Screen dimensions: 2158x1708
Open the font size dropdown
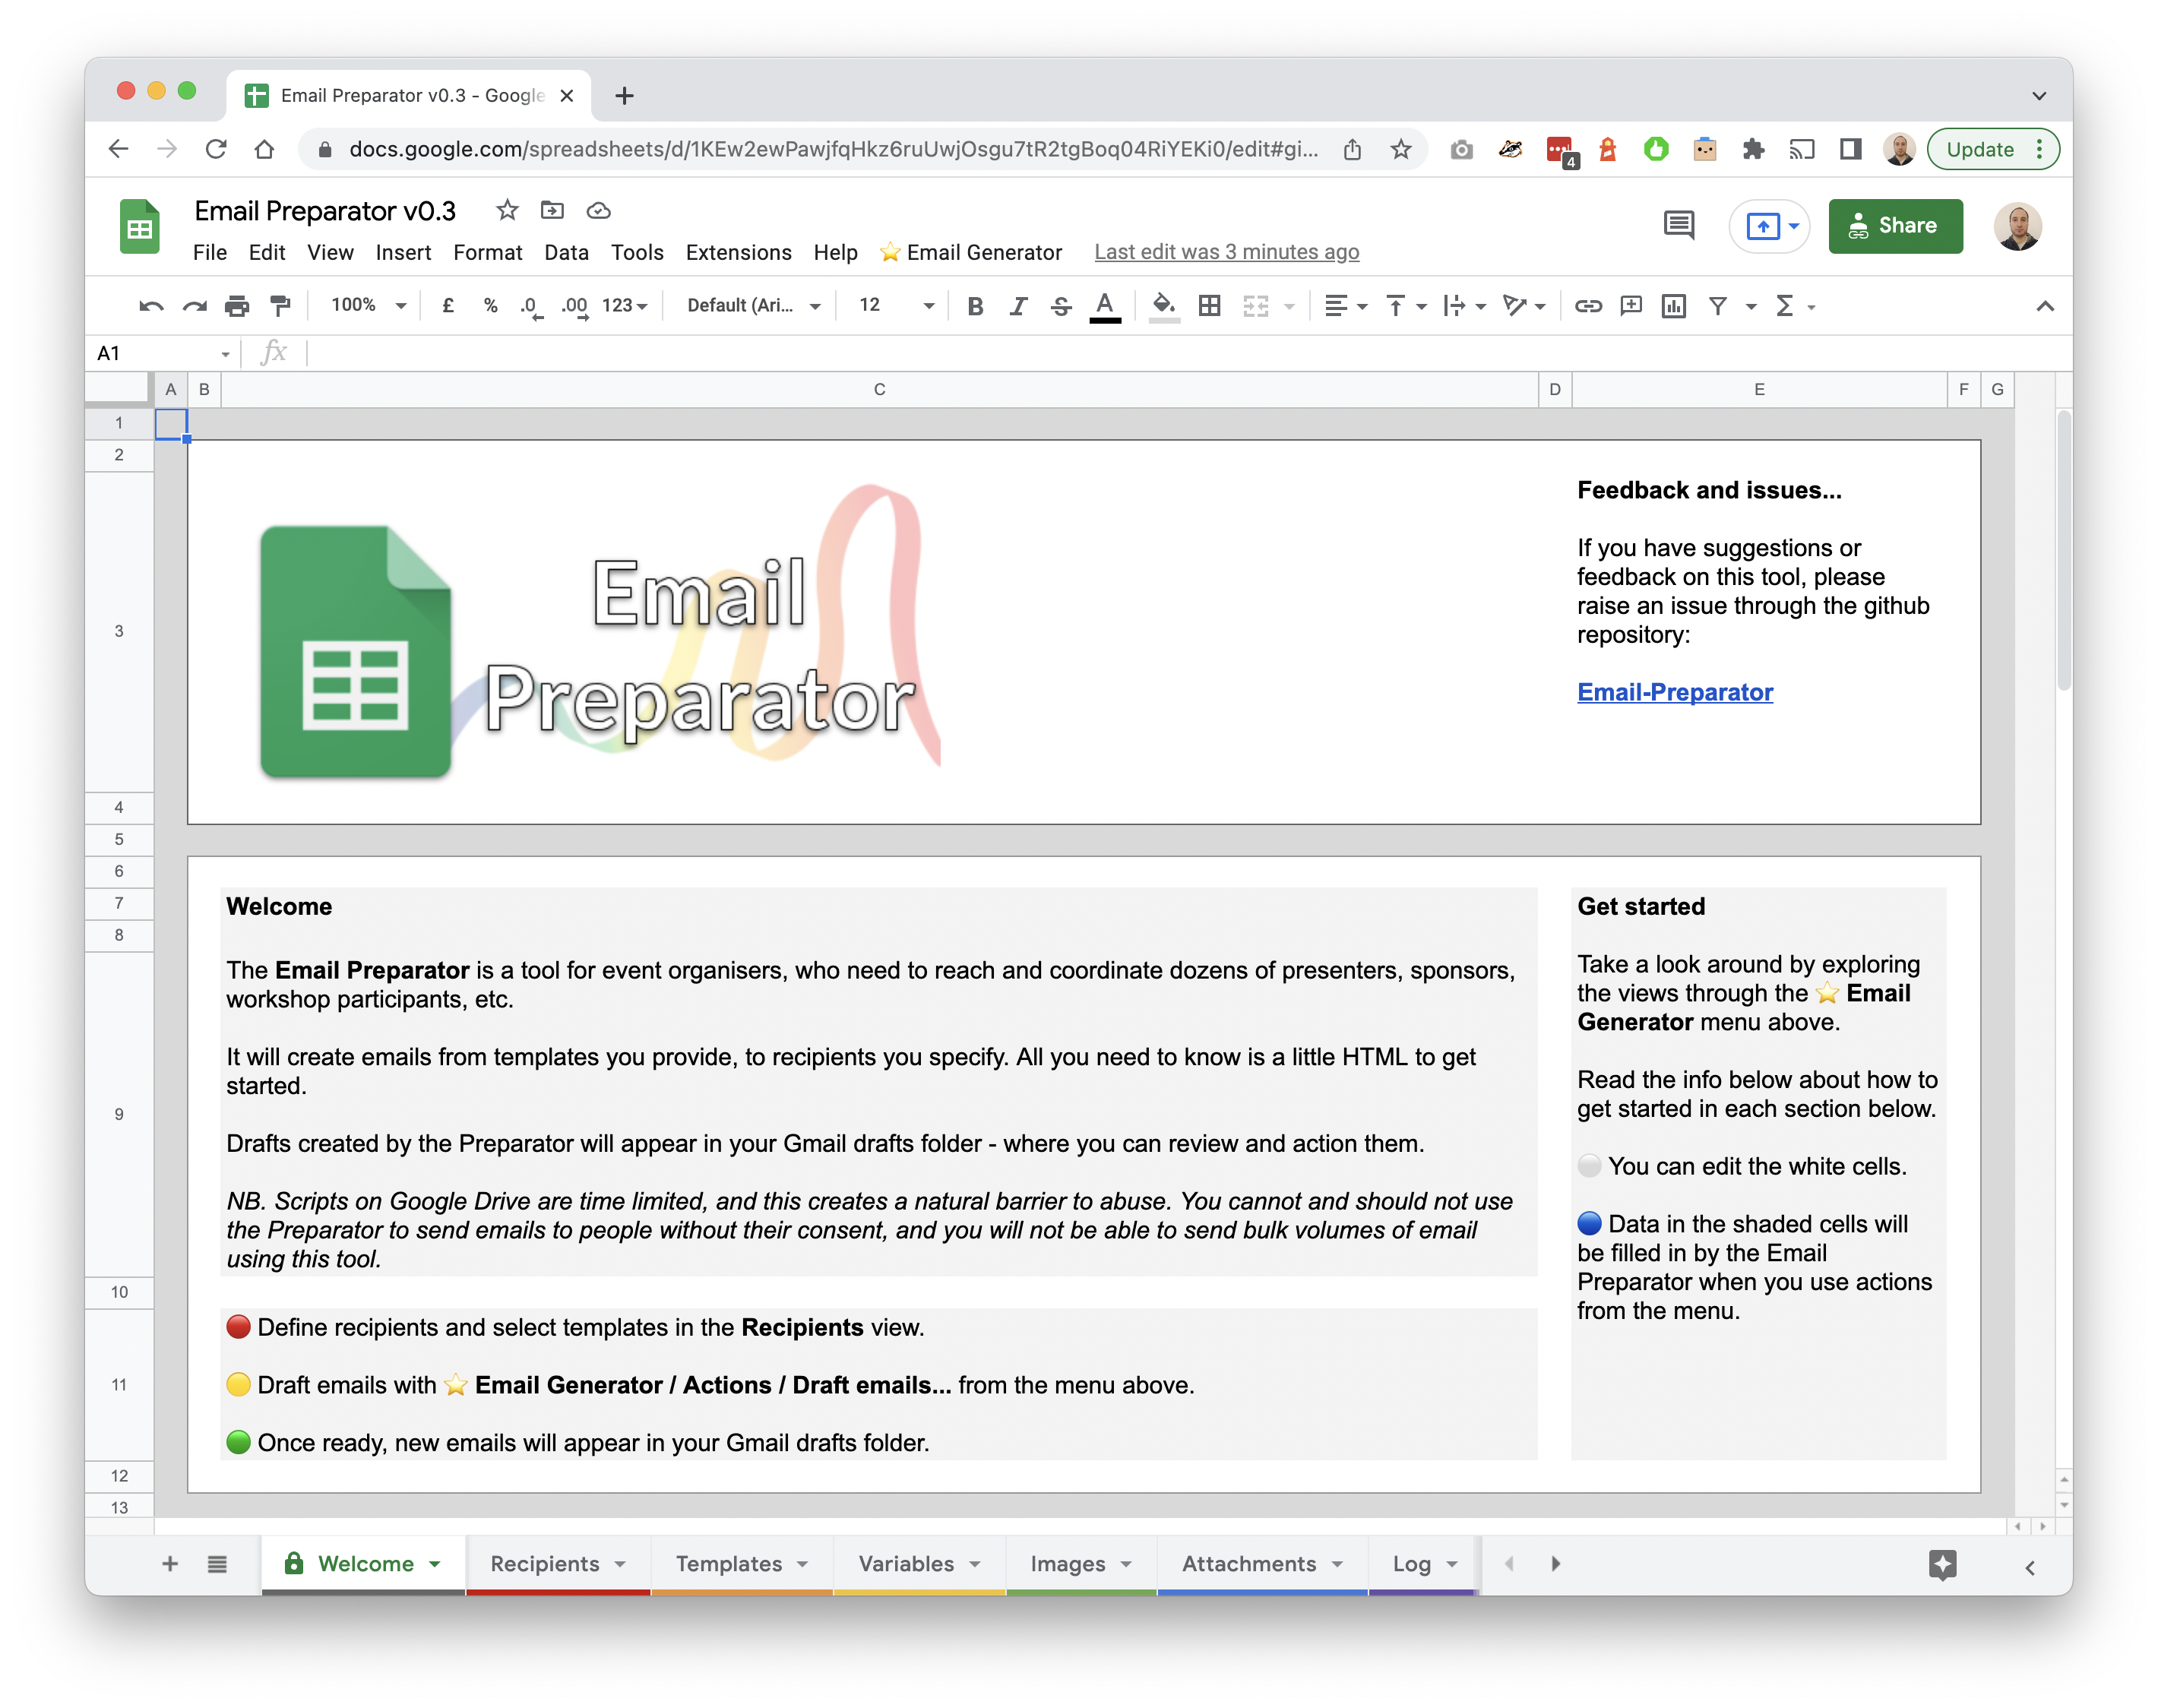pos(897,306)
